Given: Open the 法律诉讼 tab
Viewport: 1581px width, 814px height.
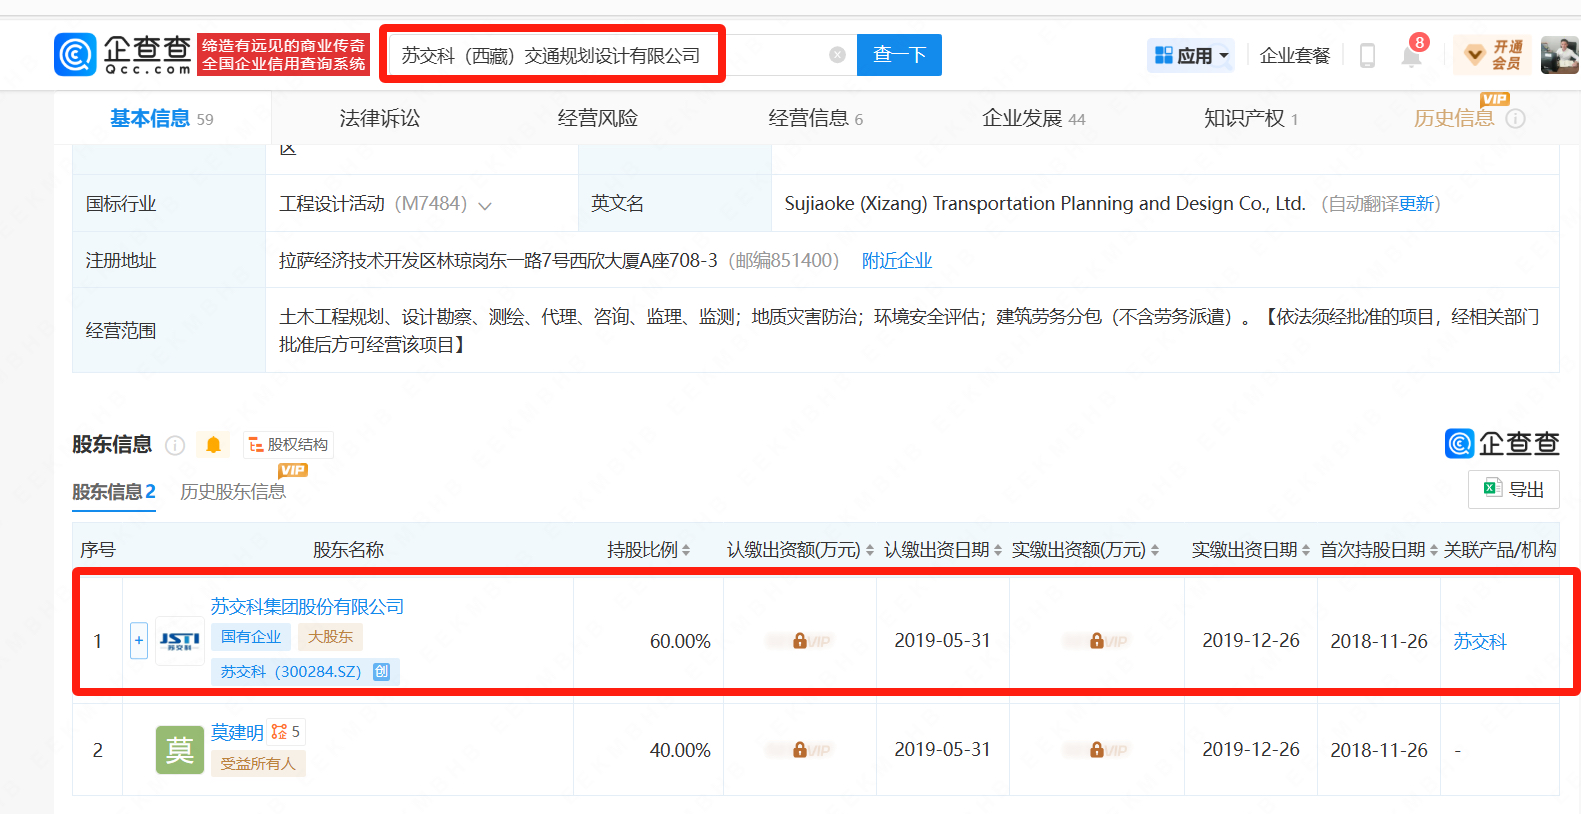Looking at the screenshot, I should pyautogui.click(x=379, y=119).
